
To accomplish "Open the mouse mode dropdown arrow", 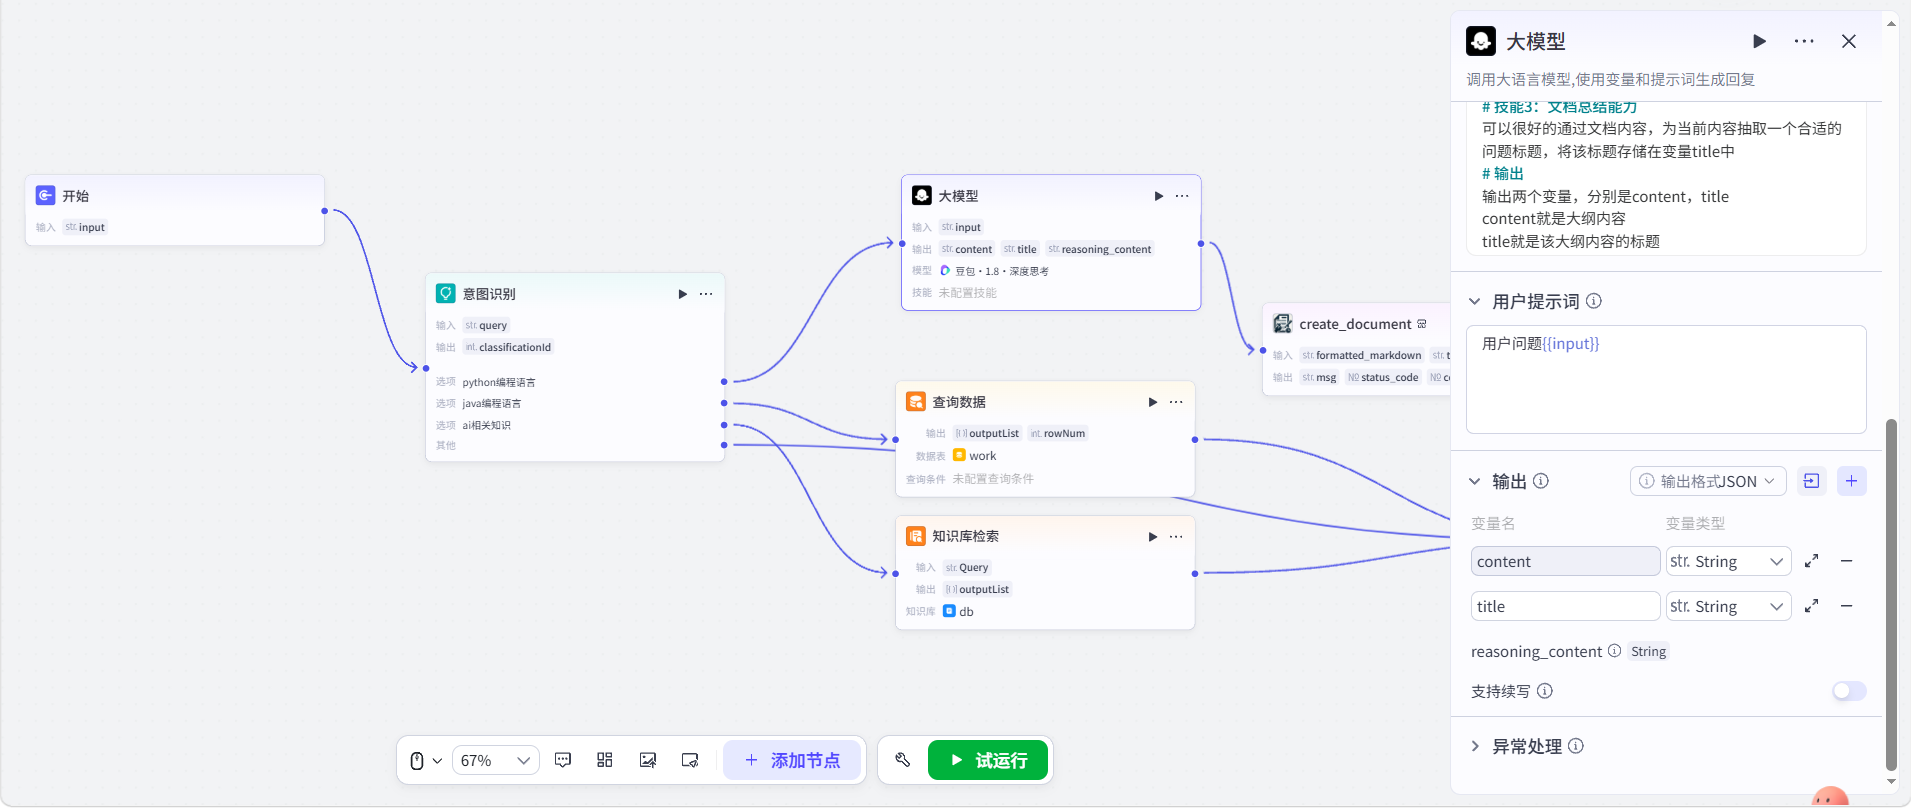I will coord(437,761).
